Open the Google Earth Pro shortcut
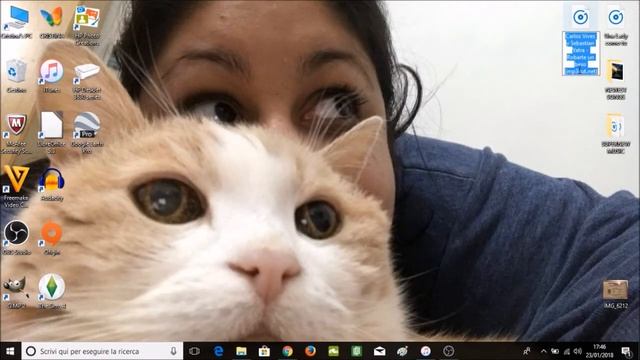The image size is (640, 360). coord(87,133)
